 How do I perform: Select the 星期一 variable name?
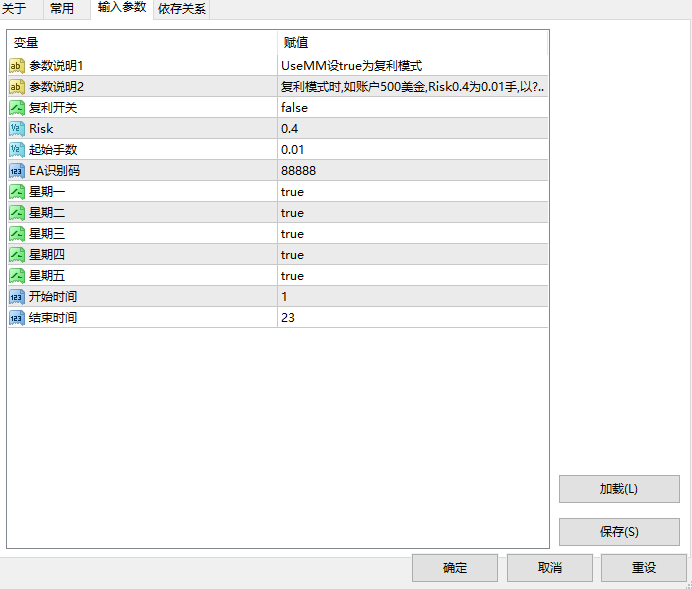[x=47, y=192]
